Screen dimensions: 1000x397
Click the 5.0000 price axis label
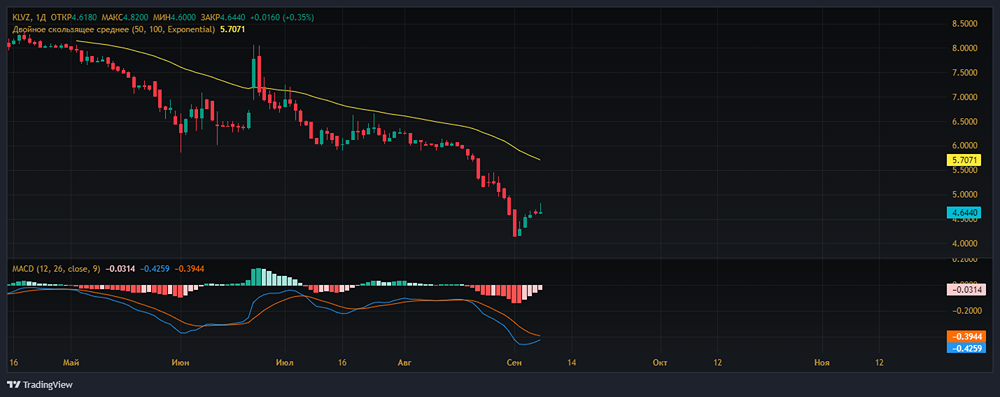tap(964, 195)
